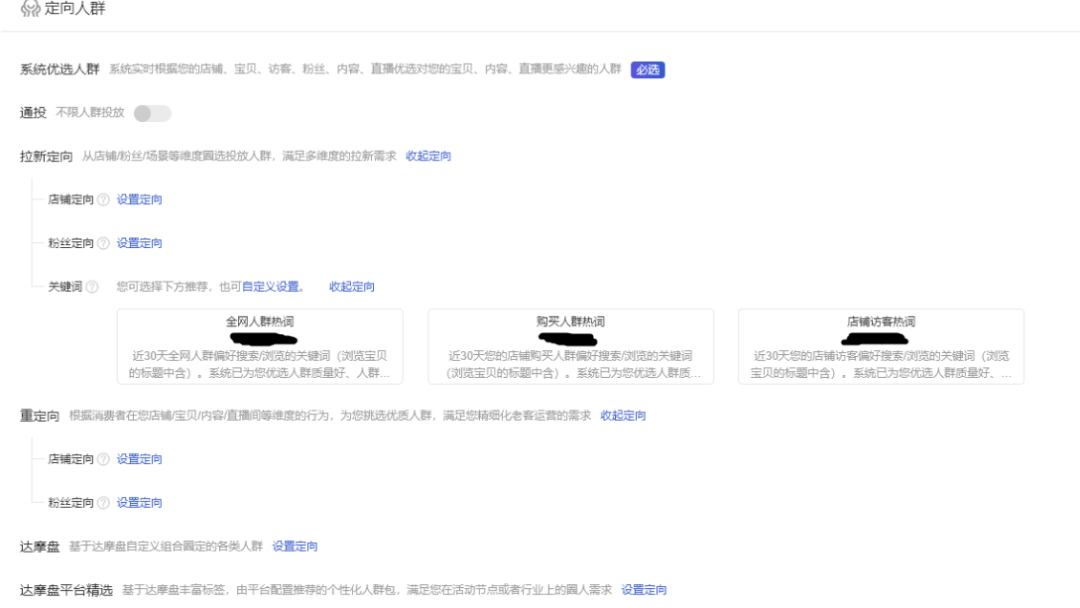This screenshot has height=608, width=1080.
Task: Collapse the 拉新定向 section via 收起定向
Action: pos(428,156)
